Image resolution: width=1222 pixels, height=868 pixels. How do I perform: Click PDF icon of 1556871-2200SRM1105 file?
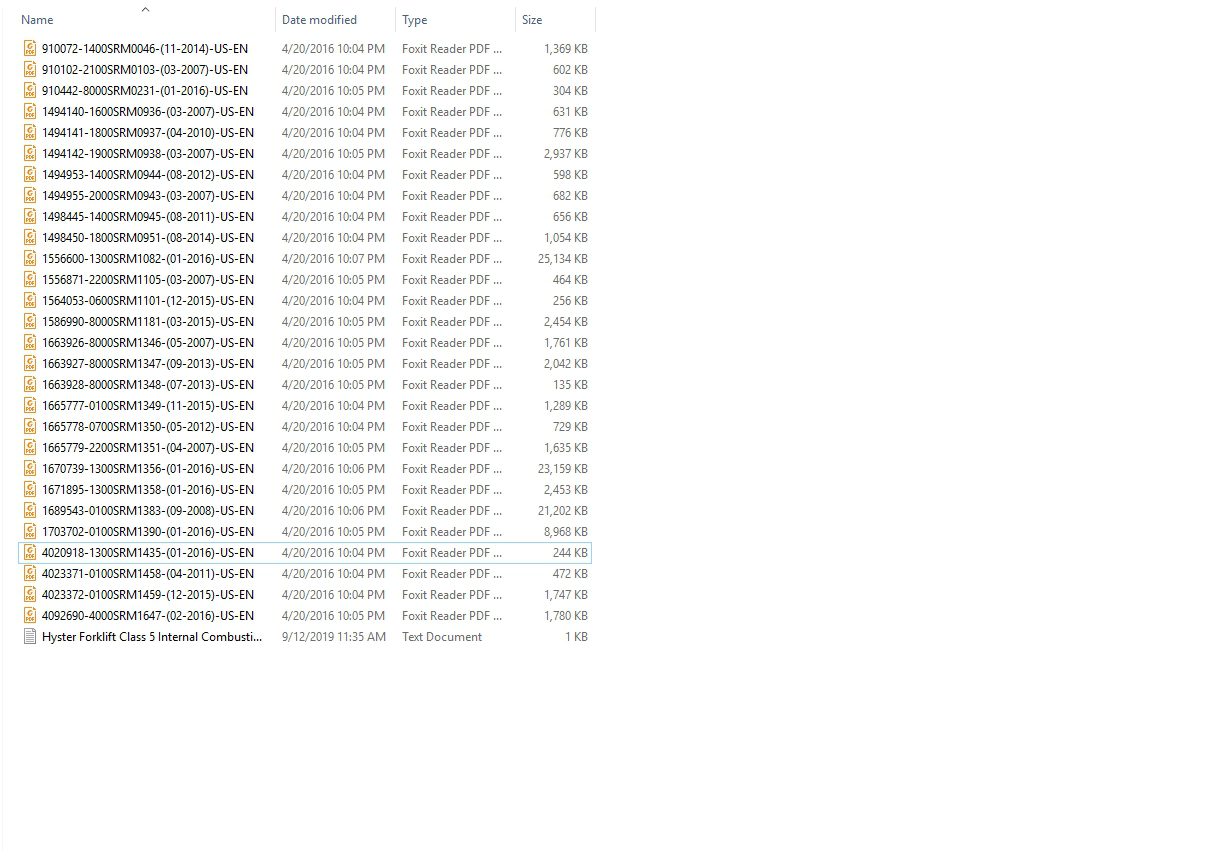click(x=30, y=279)
